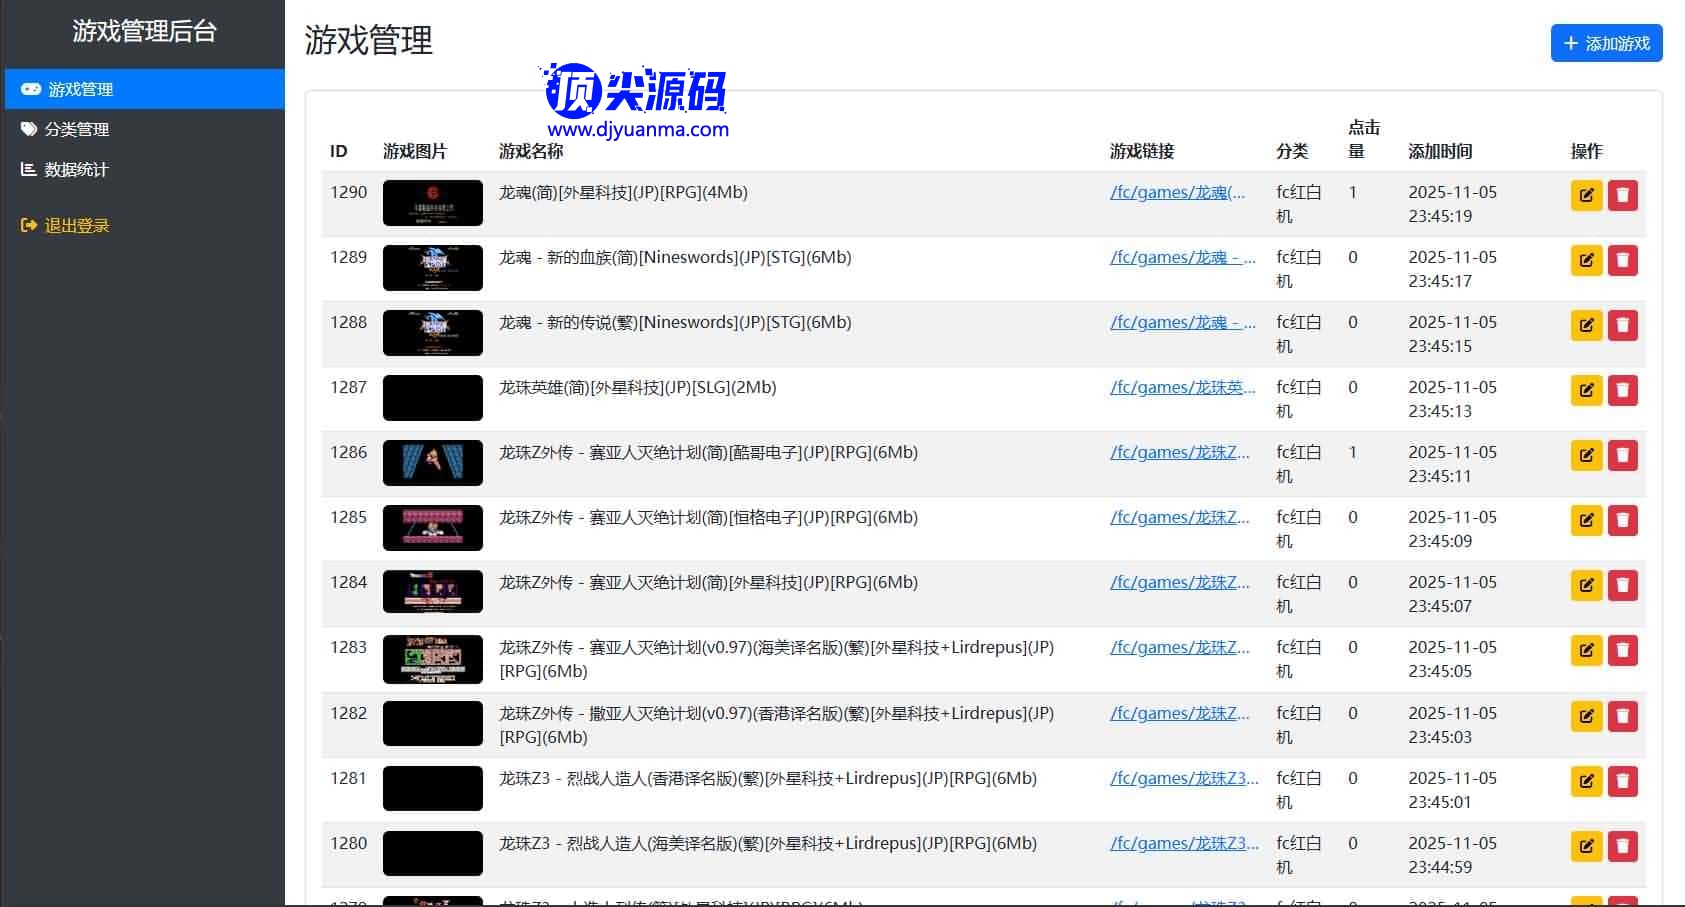Click thumbnail of game 1283
1685x907 pixels.
[432, 658]
